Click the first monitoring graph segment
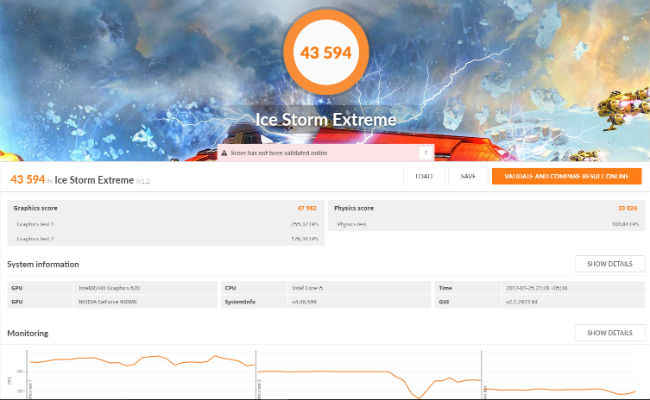The height and width of the screenshot is (400, 650). click(141, 374)
